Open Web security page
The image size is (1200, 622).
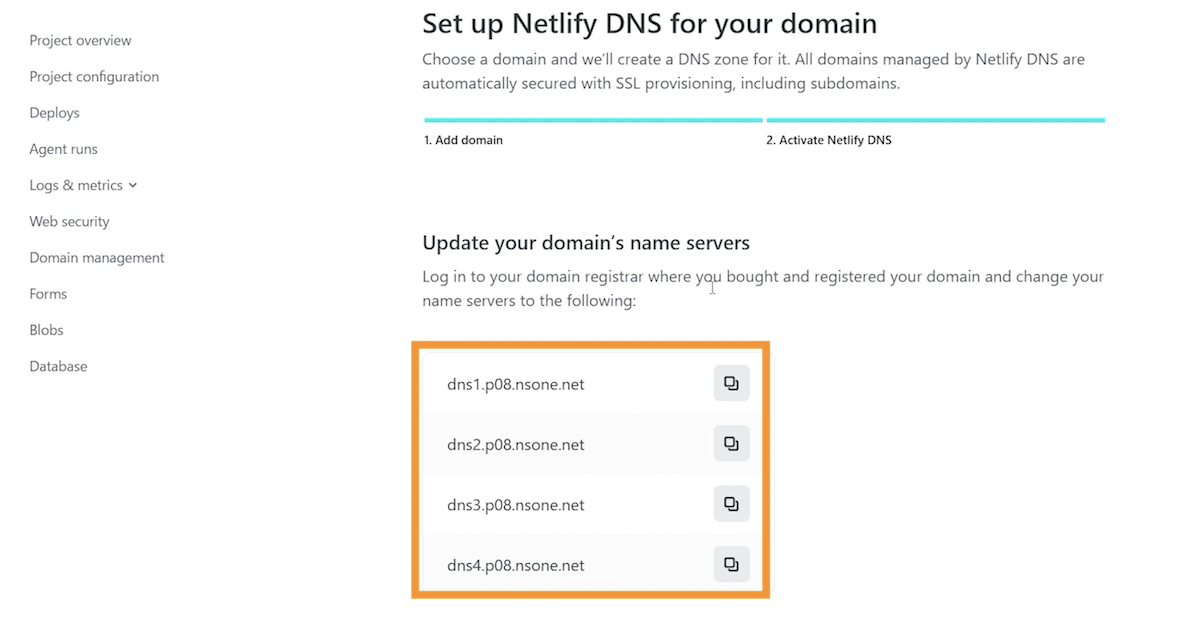(x=69, y=222)
